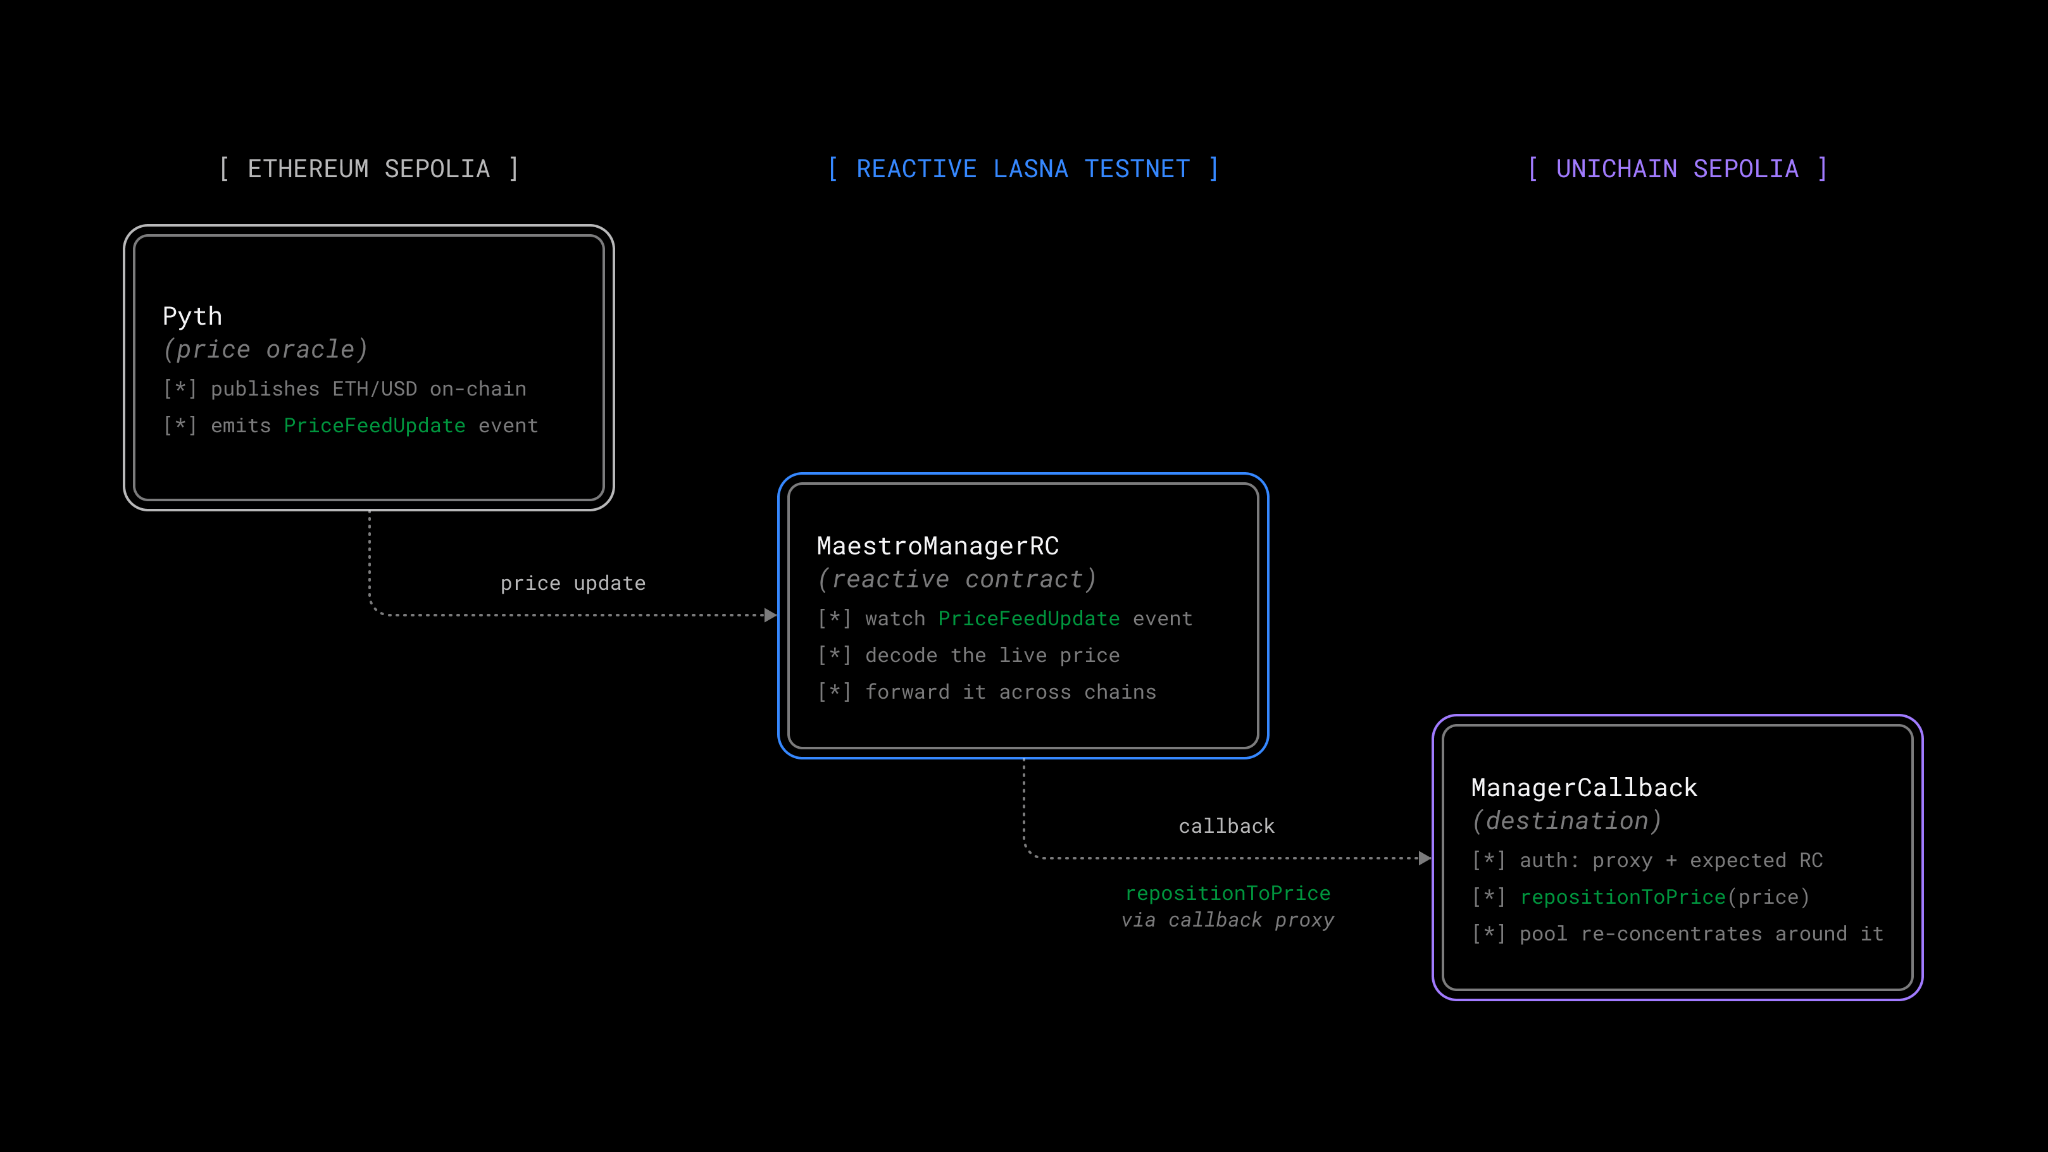Click the (destination) subtitle
This screenshot has height=1152, width=2048.
(1567, 821)
